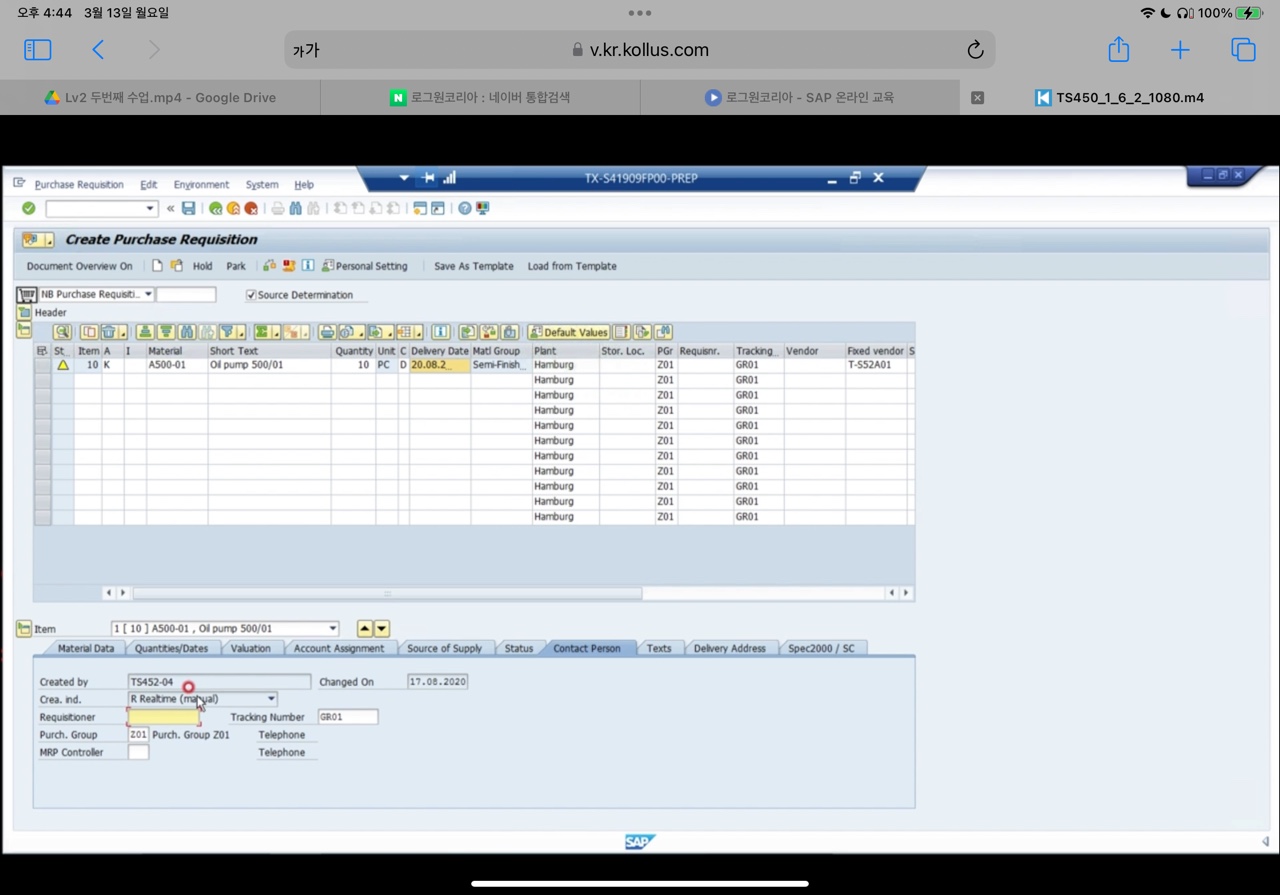Click the green Back arrow icon
Screen dimensions: 1280x895
pos(215,208)
